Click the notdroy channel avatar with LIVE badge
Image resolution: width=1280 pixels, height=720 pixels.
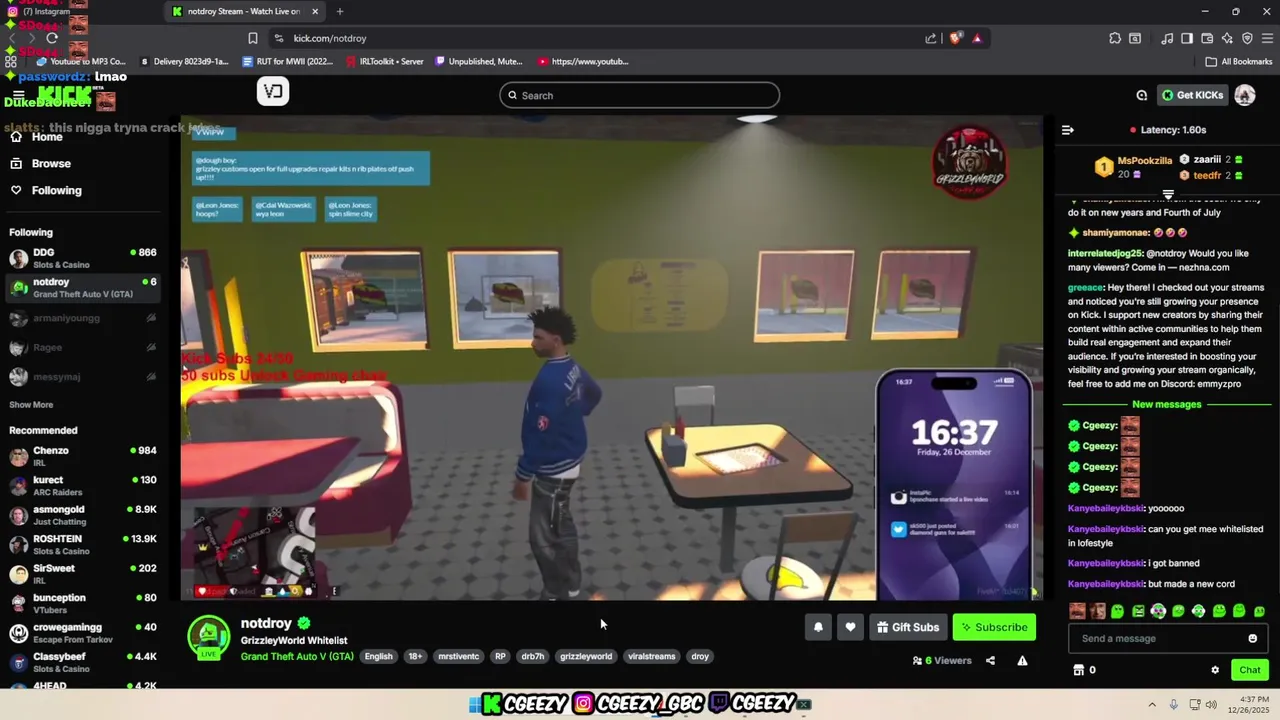click(x=208, y=638)
